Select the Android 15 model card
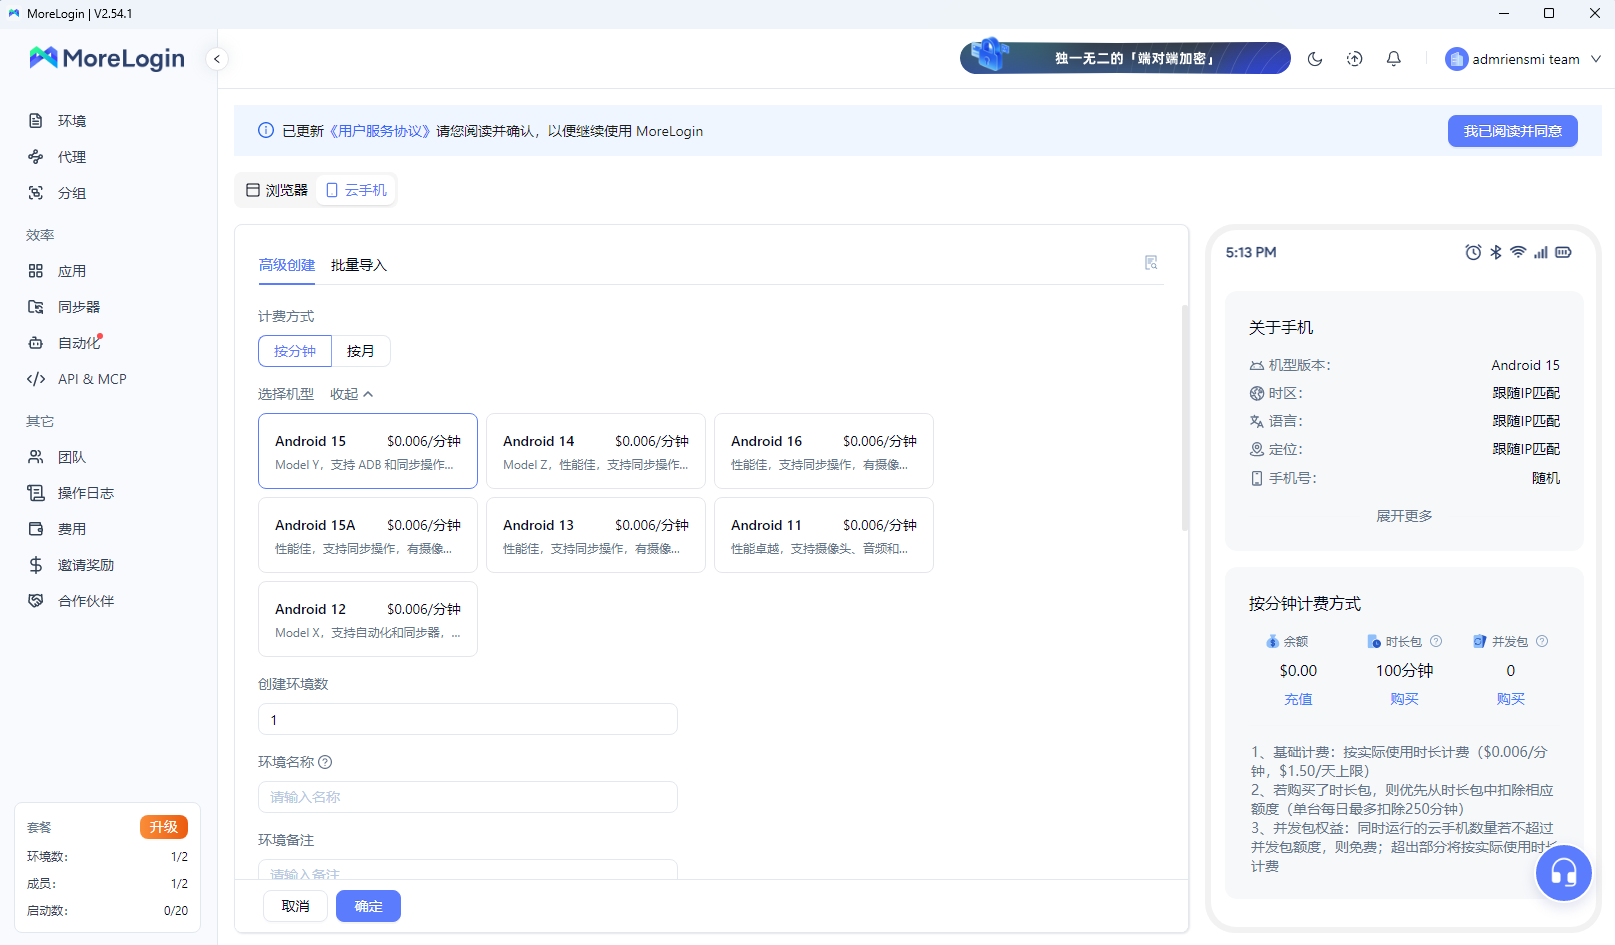The width and height of the screenshot is (1615, 945). pyautogui.click(x=368, y=451)
